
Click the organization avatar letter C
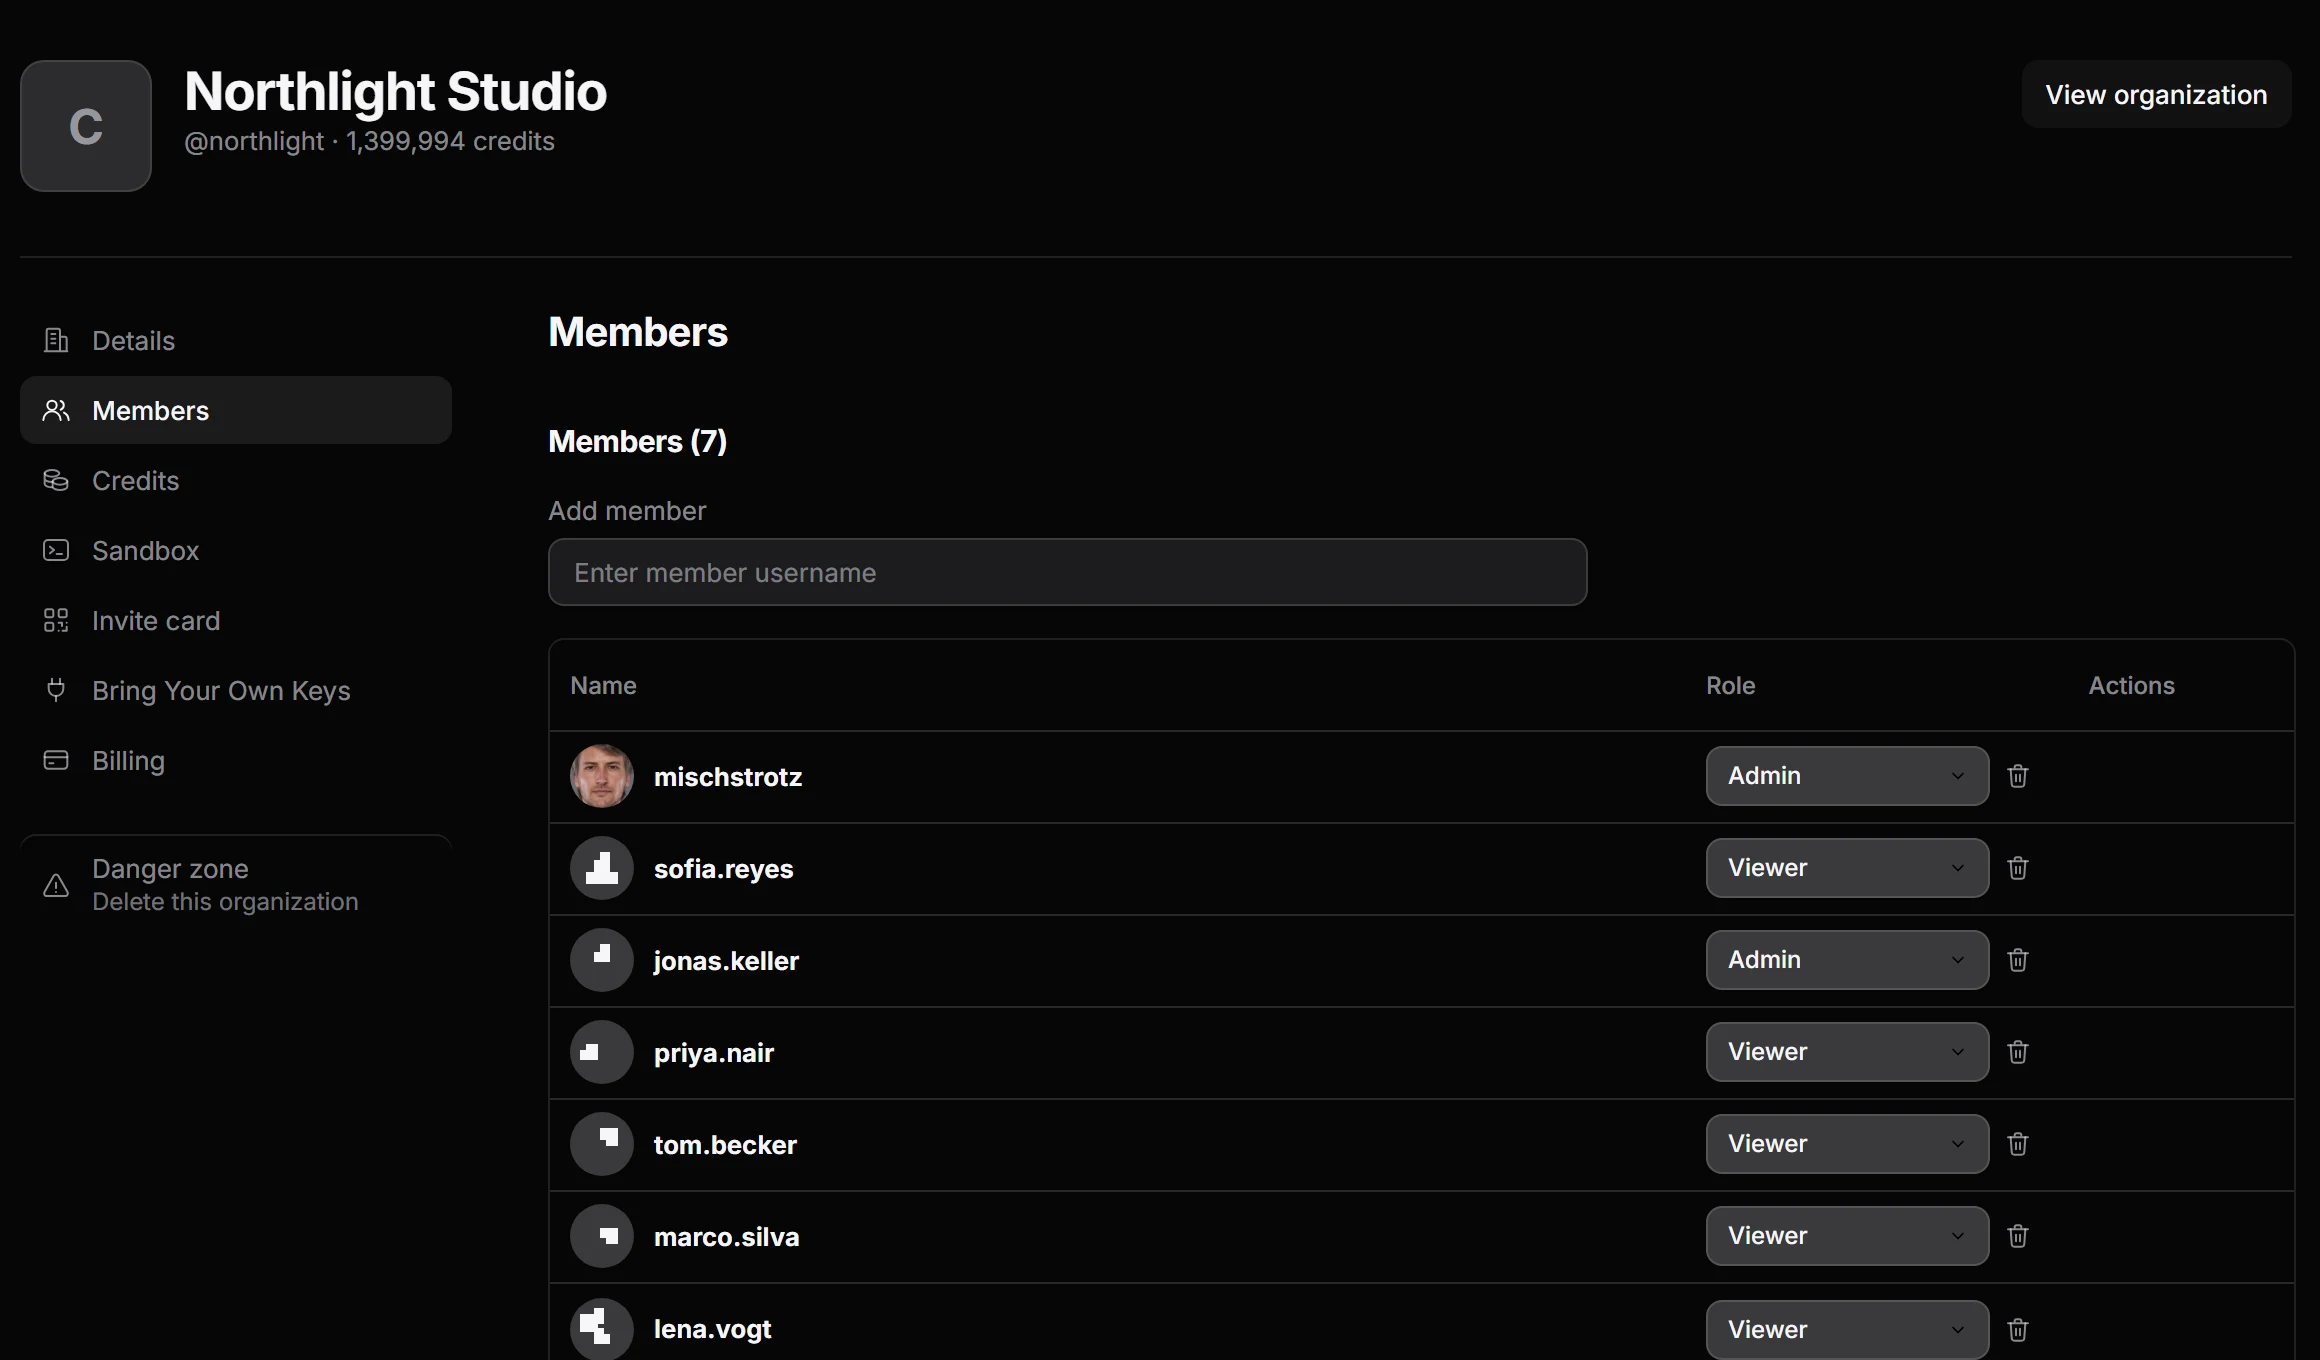[x=86, y=126]
